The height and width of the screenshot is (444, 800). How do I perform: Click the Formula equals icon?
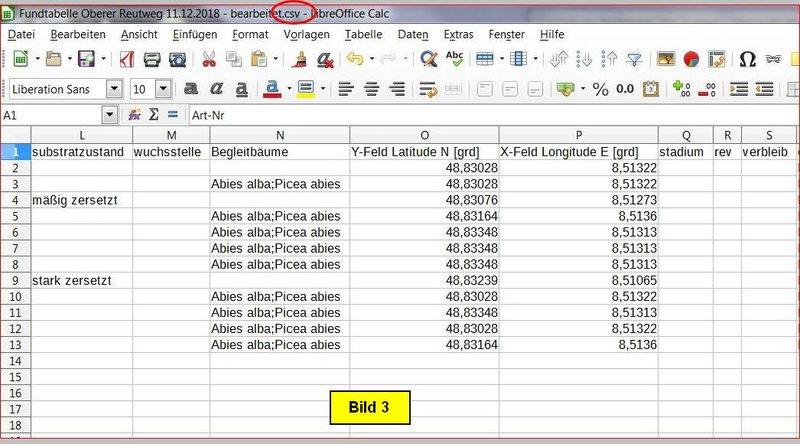pos(172,115)
